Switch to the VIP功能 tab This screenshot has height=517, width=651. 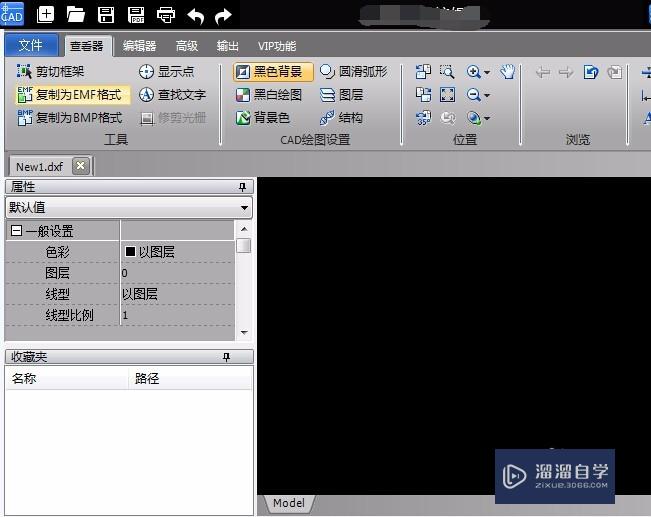277,46
